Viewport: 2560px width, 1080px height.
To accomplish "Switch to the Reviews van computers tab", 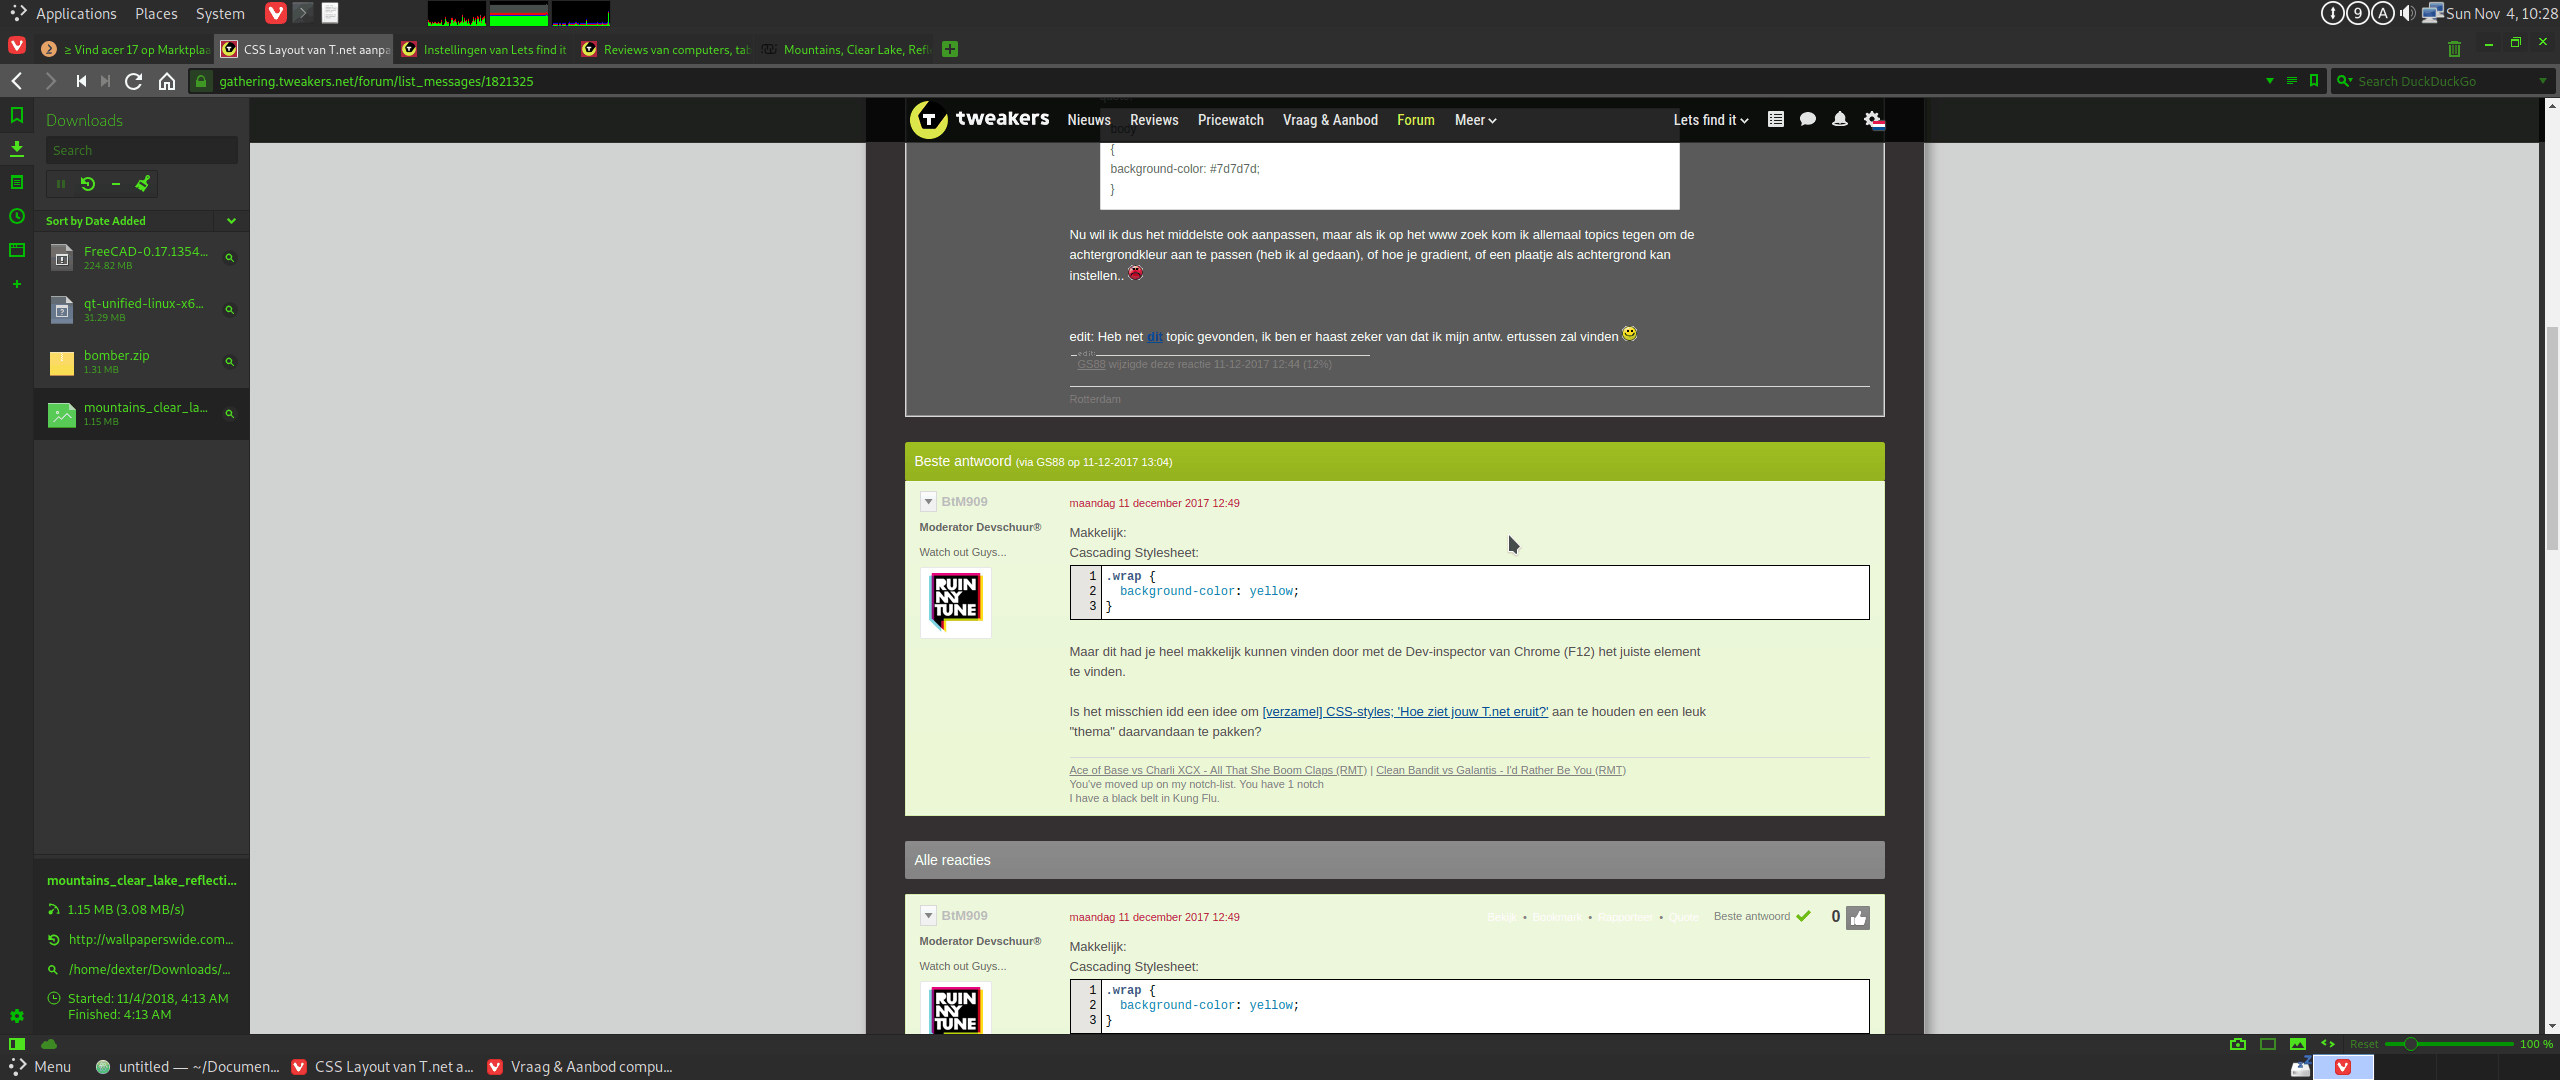I will click(x=666, y=49).
